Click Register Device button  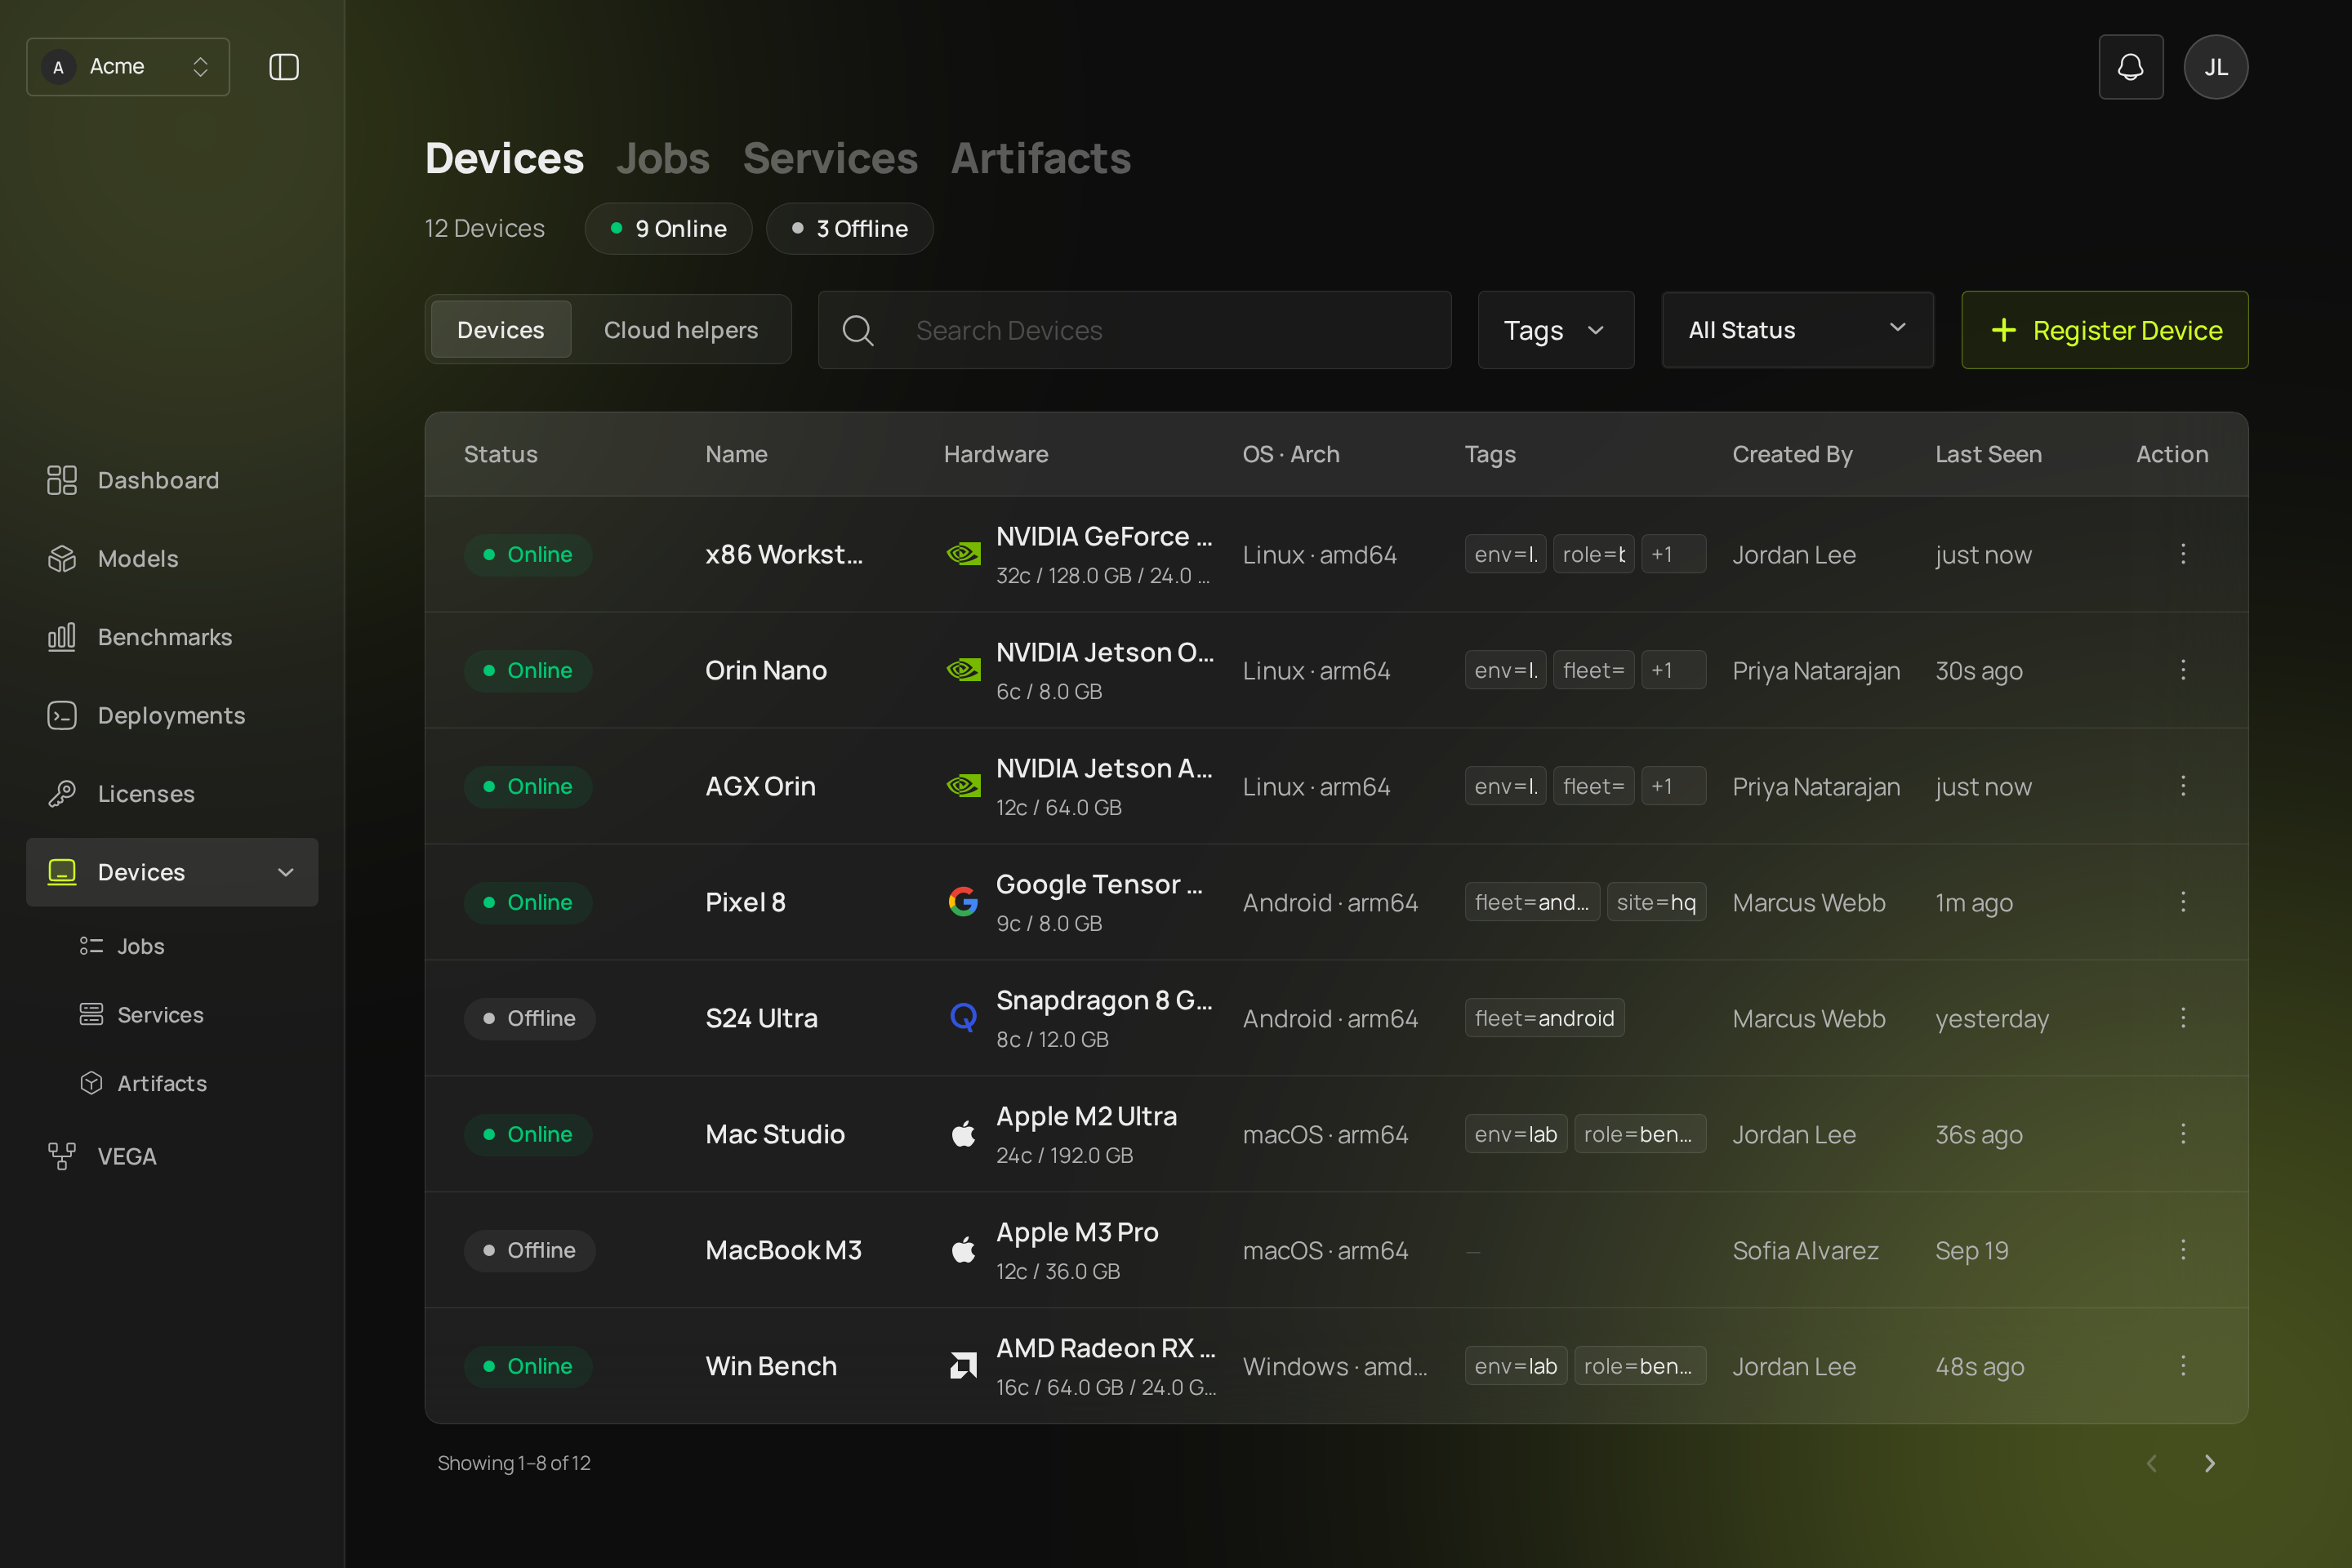tap(2104, 330)
